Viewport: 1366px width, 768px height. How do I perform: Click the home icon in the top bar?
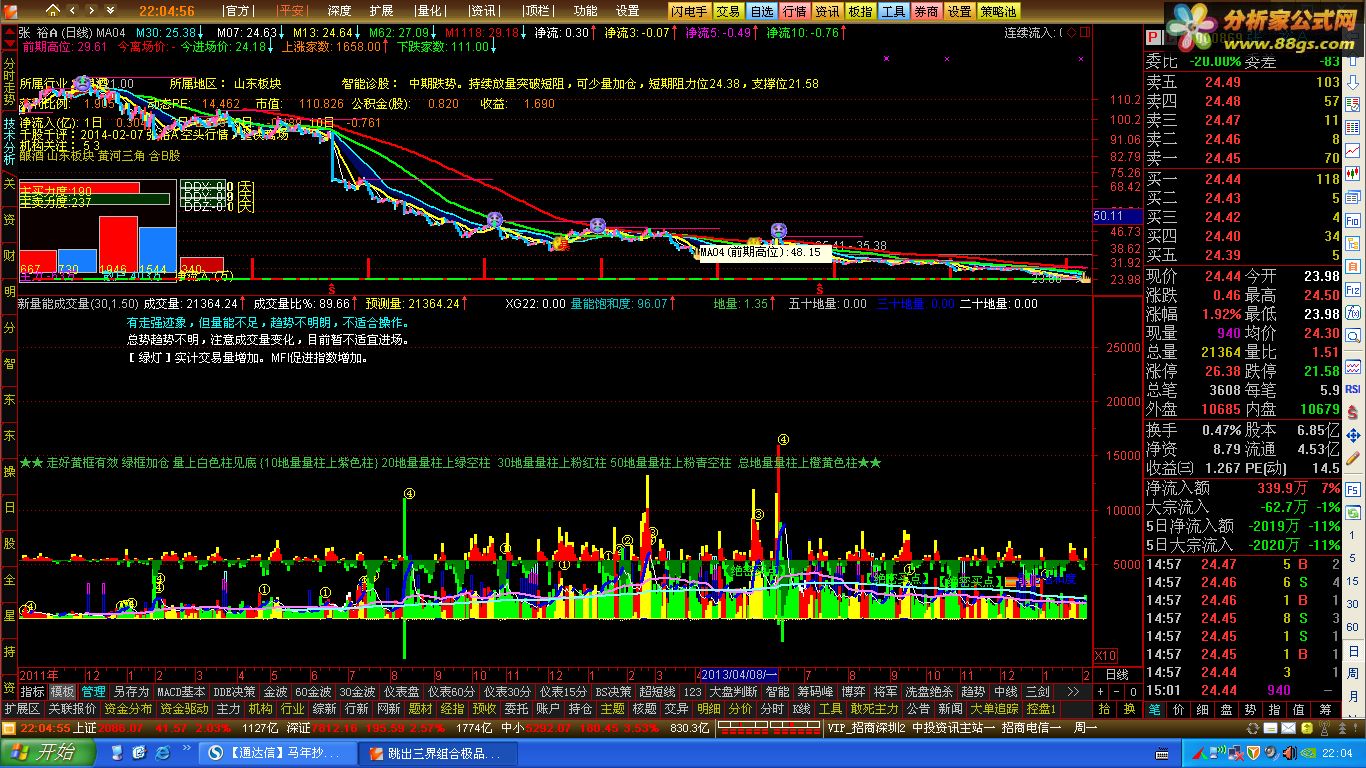coord(52,11)
